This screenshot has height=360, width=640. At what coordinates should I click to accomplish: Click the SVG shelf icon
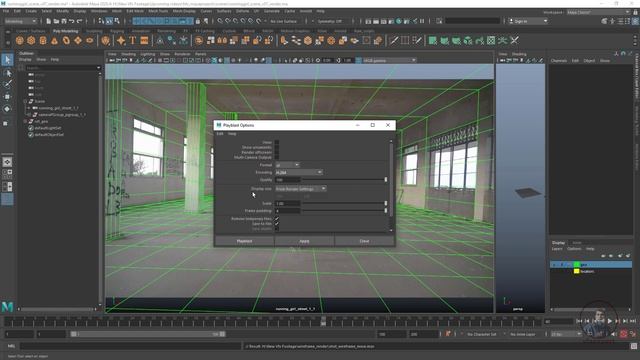click(x=144, y=40)
